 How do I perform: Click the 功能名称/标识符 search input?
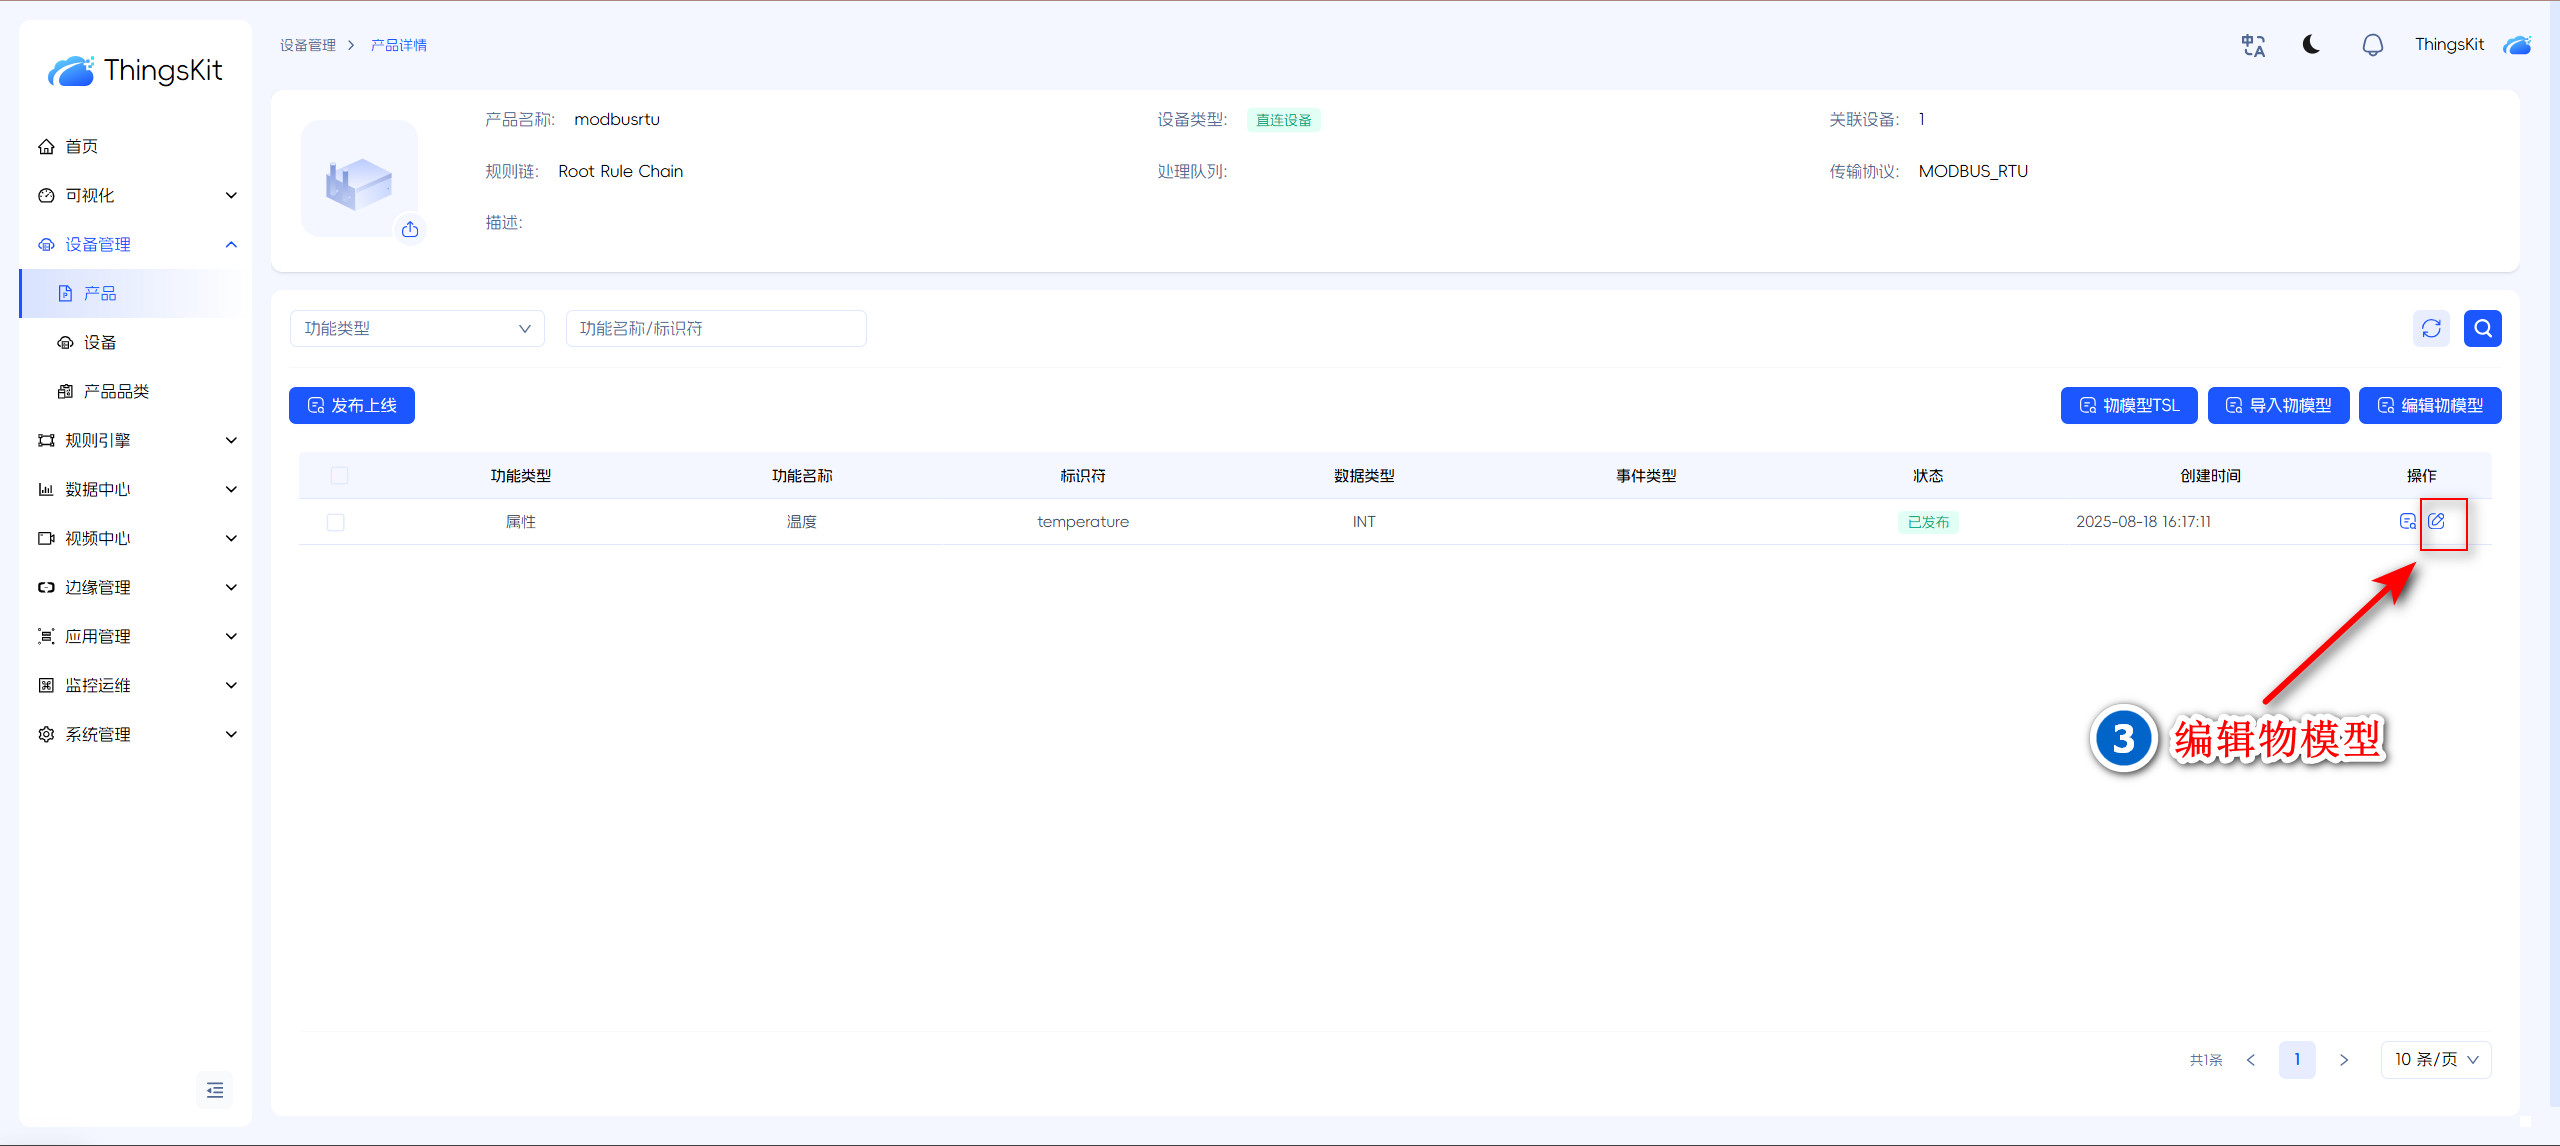click(716, 328)
